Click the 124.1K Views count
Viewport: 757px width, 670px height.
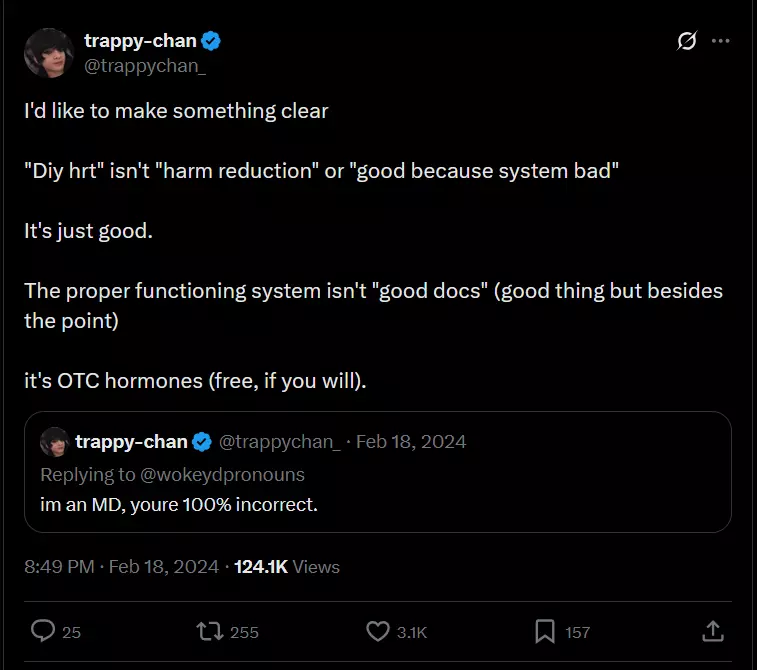click(x=286, y=567)
